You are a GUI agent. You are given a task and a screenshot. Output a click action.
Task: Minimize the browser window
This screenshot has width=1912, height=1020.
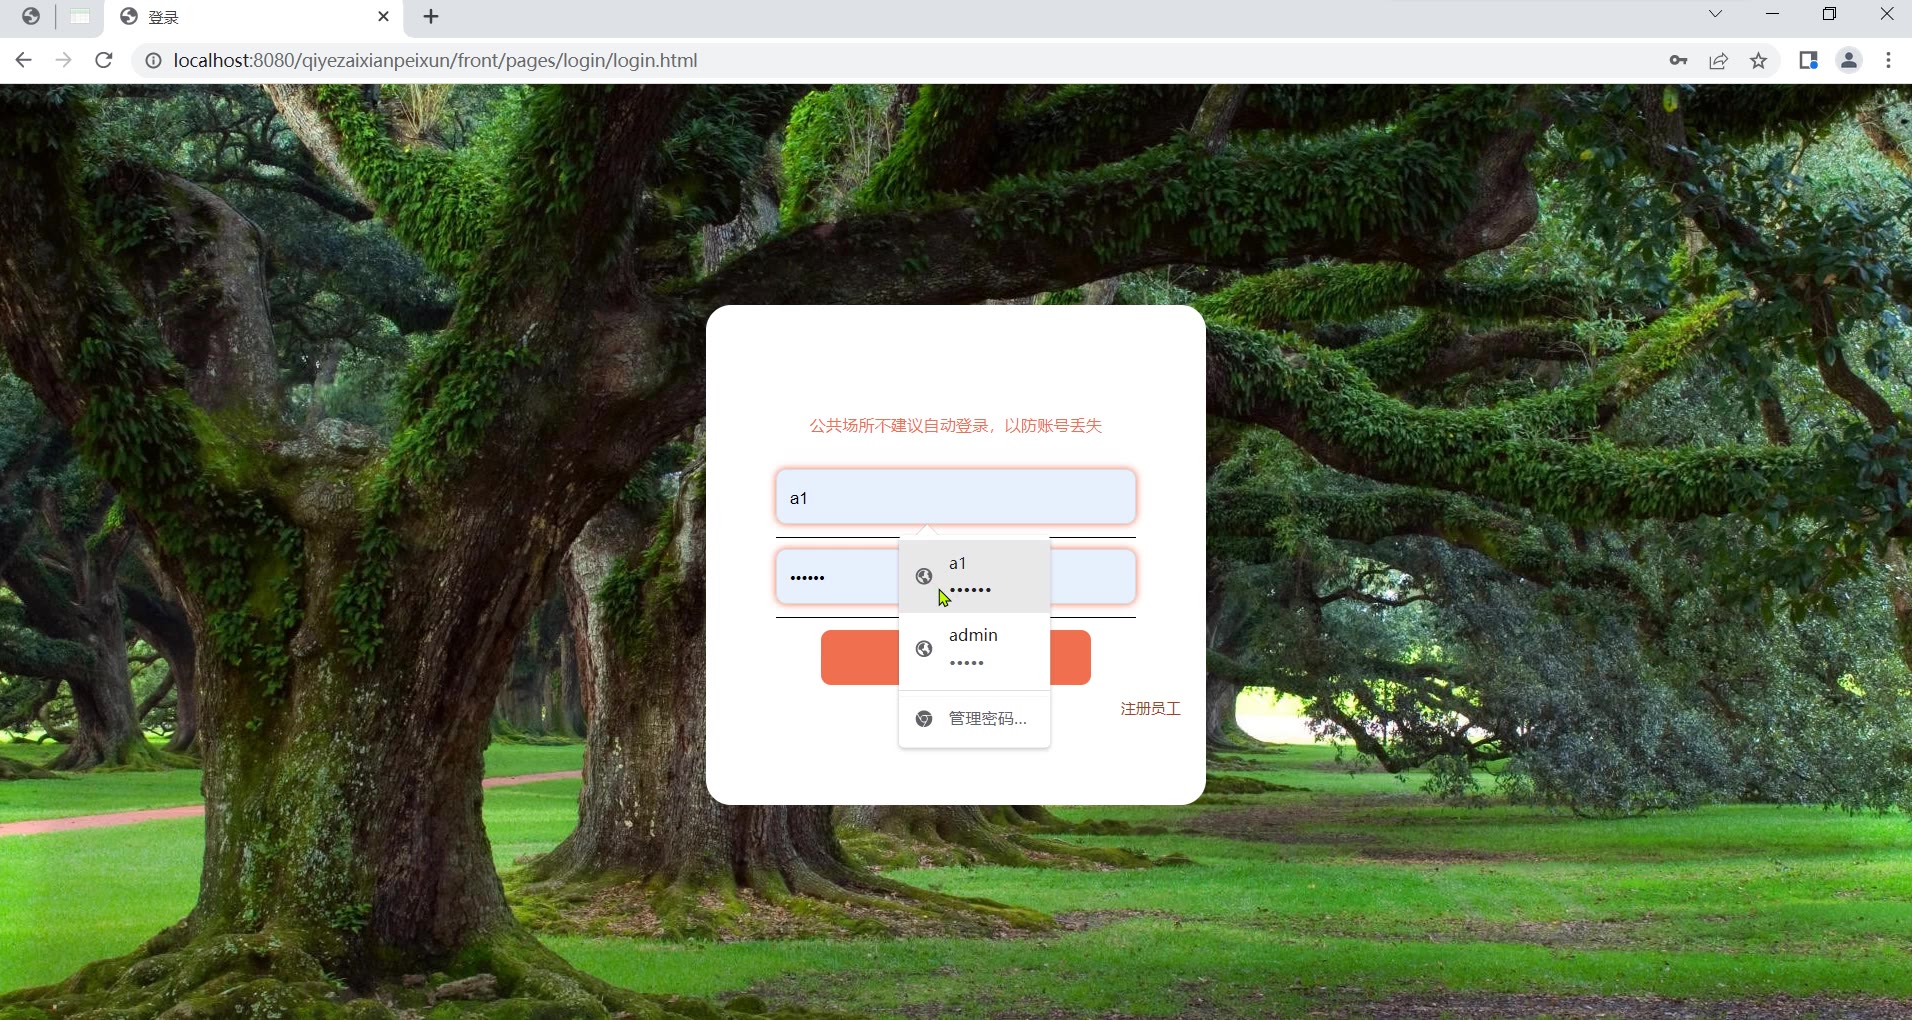pyautogui.click(x=1772, y=14)
